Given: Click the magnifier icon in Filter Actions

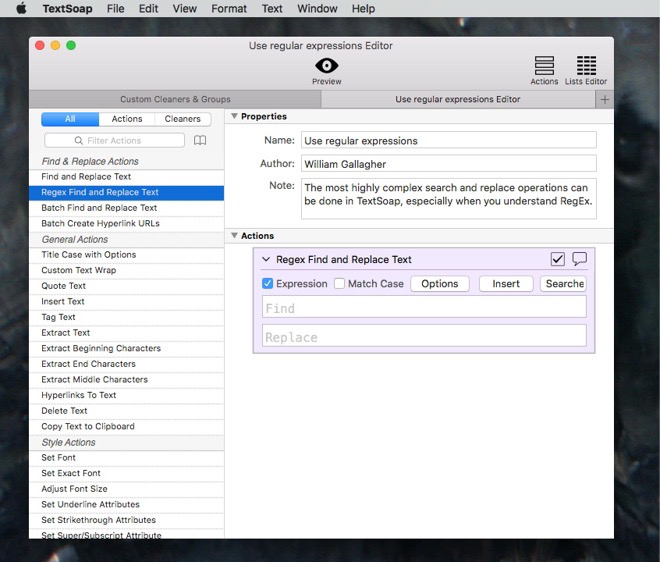Looking at the screenshot, I should [79, 141].
